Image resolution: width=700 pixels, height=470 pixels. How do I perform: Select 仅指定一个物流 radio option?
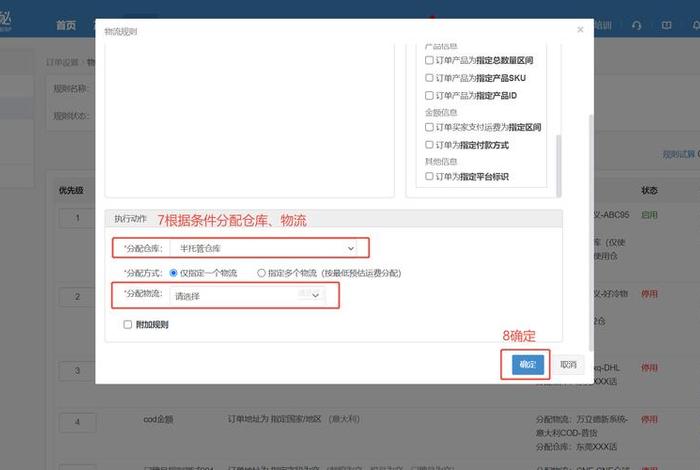[x=173, y=273]
